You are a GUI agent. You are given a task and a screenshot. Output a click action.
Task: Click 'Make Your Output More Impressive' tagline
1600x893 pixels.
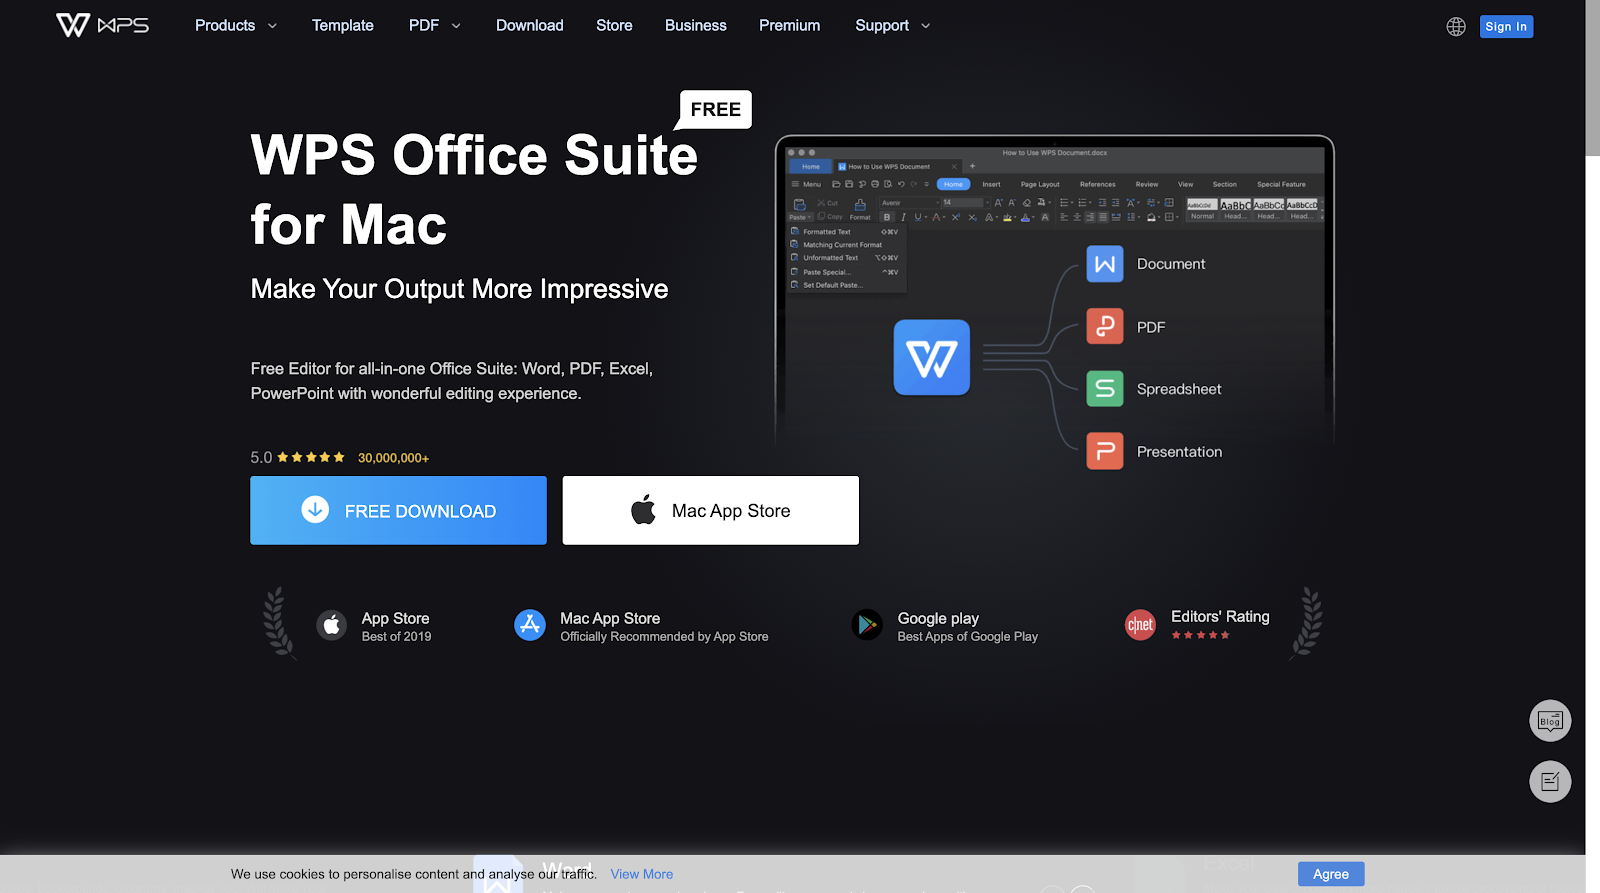point(459,289)
